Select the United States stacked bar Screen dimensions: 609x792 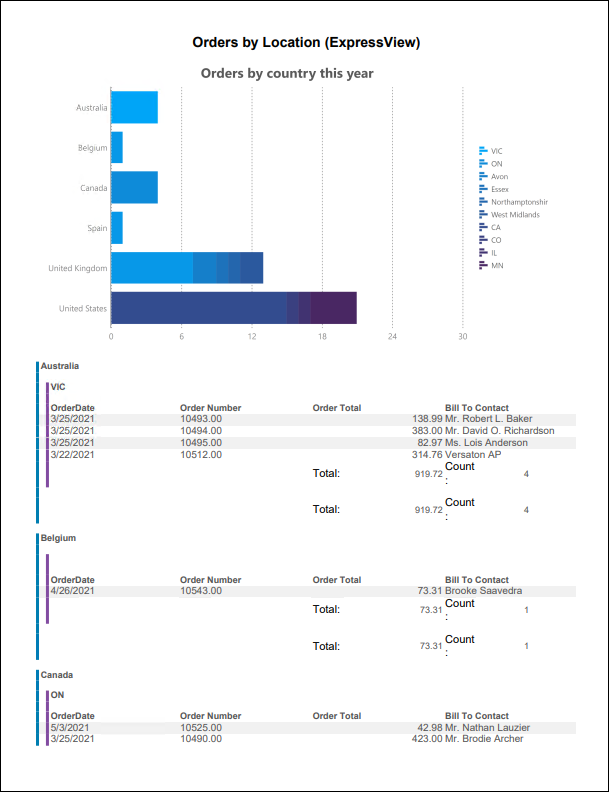234,308
